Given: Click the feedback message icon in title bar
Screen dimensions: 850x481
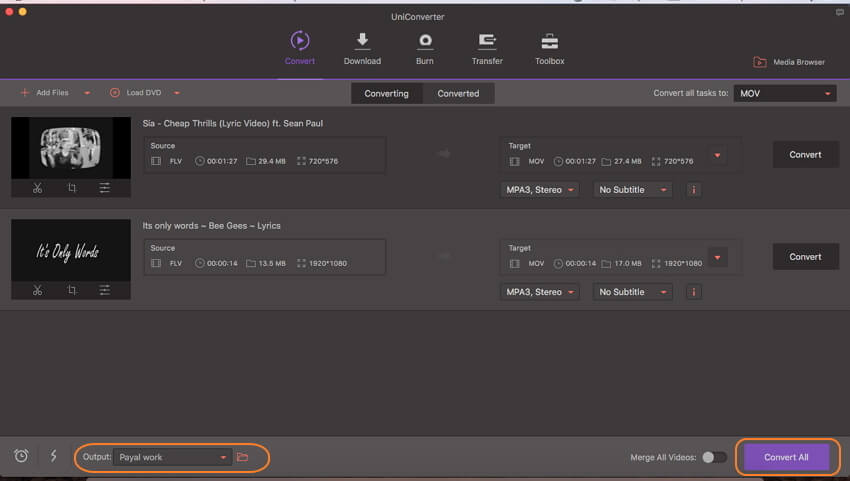Looking at the screenshot, I should (x=840, y=12).
